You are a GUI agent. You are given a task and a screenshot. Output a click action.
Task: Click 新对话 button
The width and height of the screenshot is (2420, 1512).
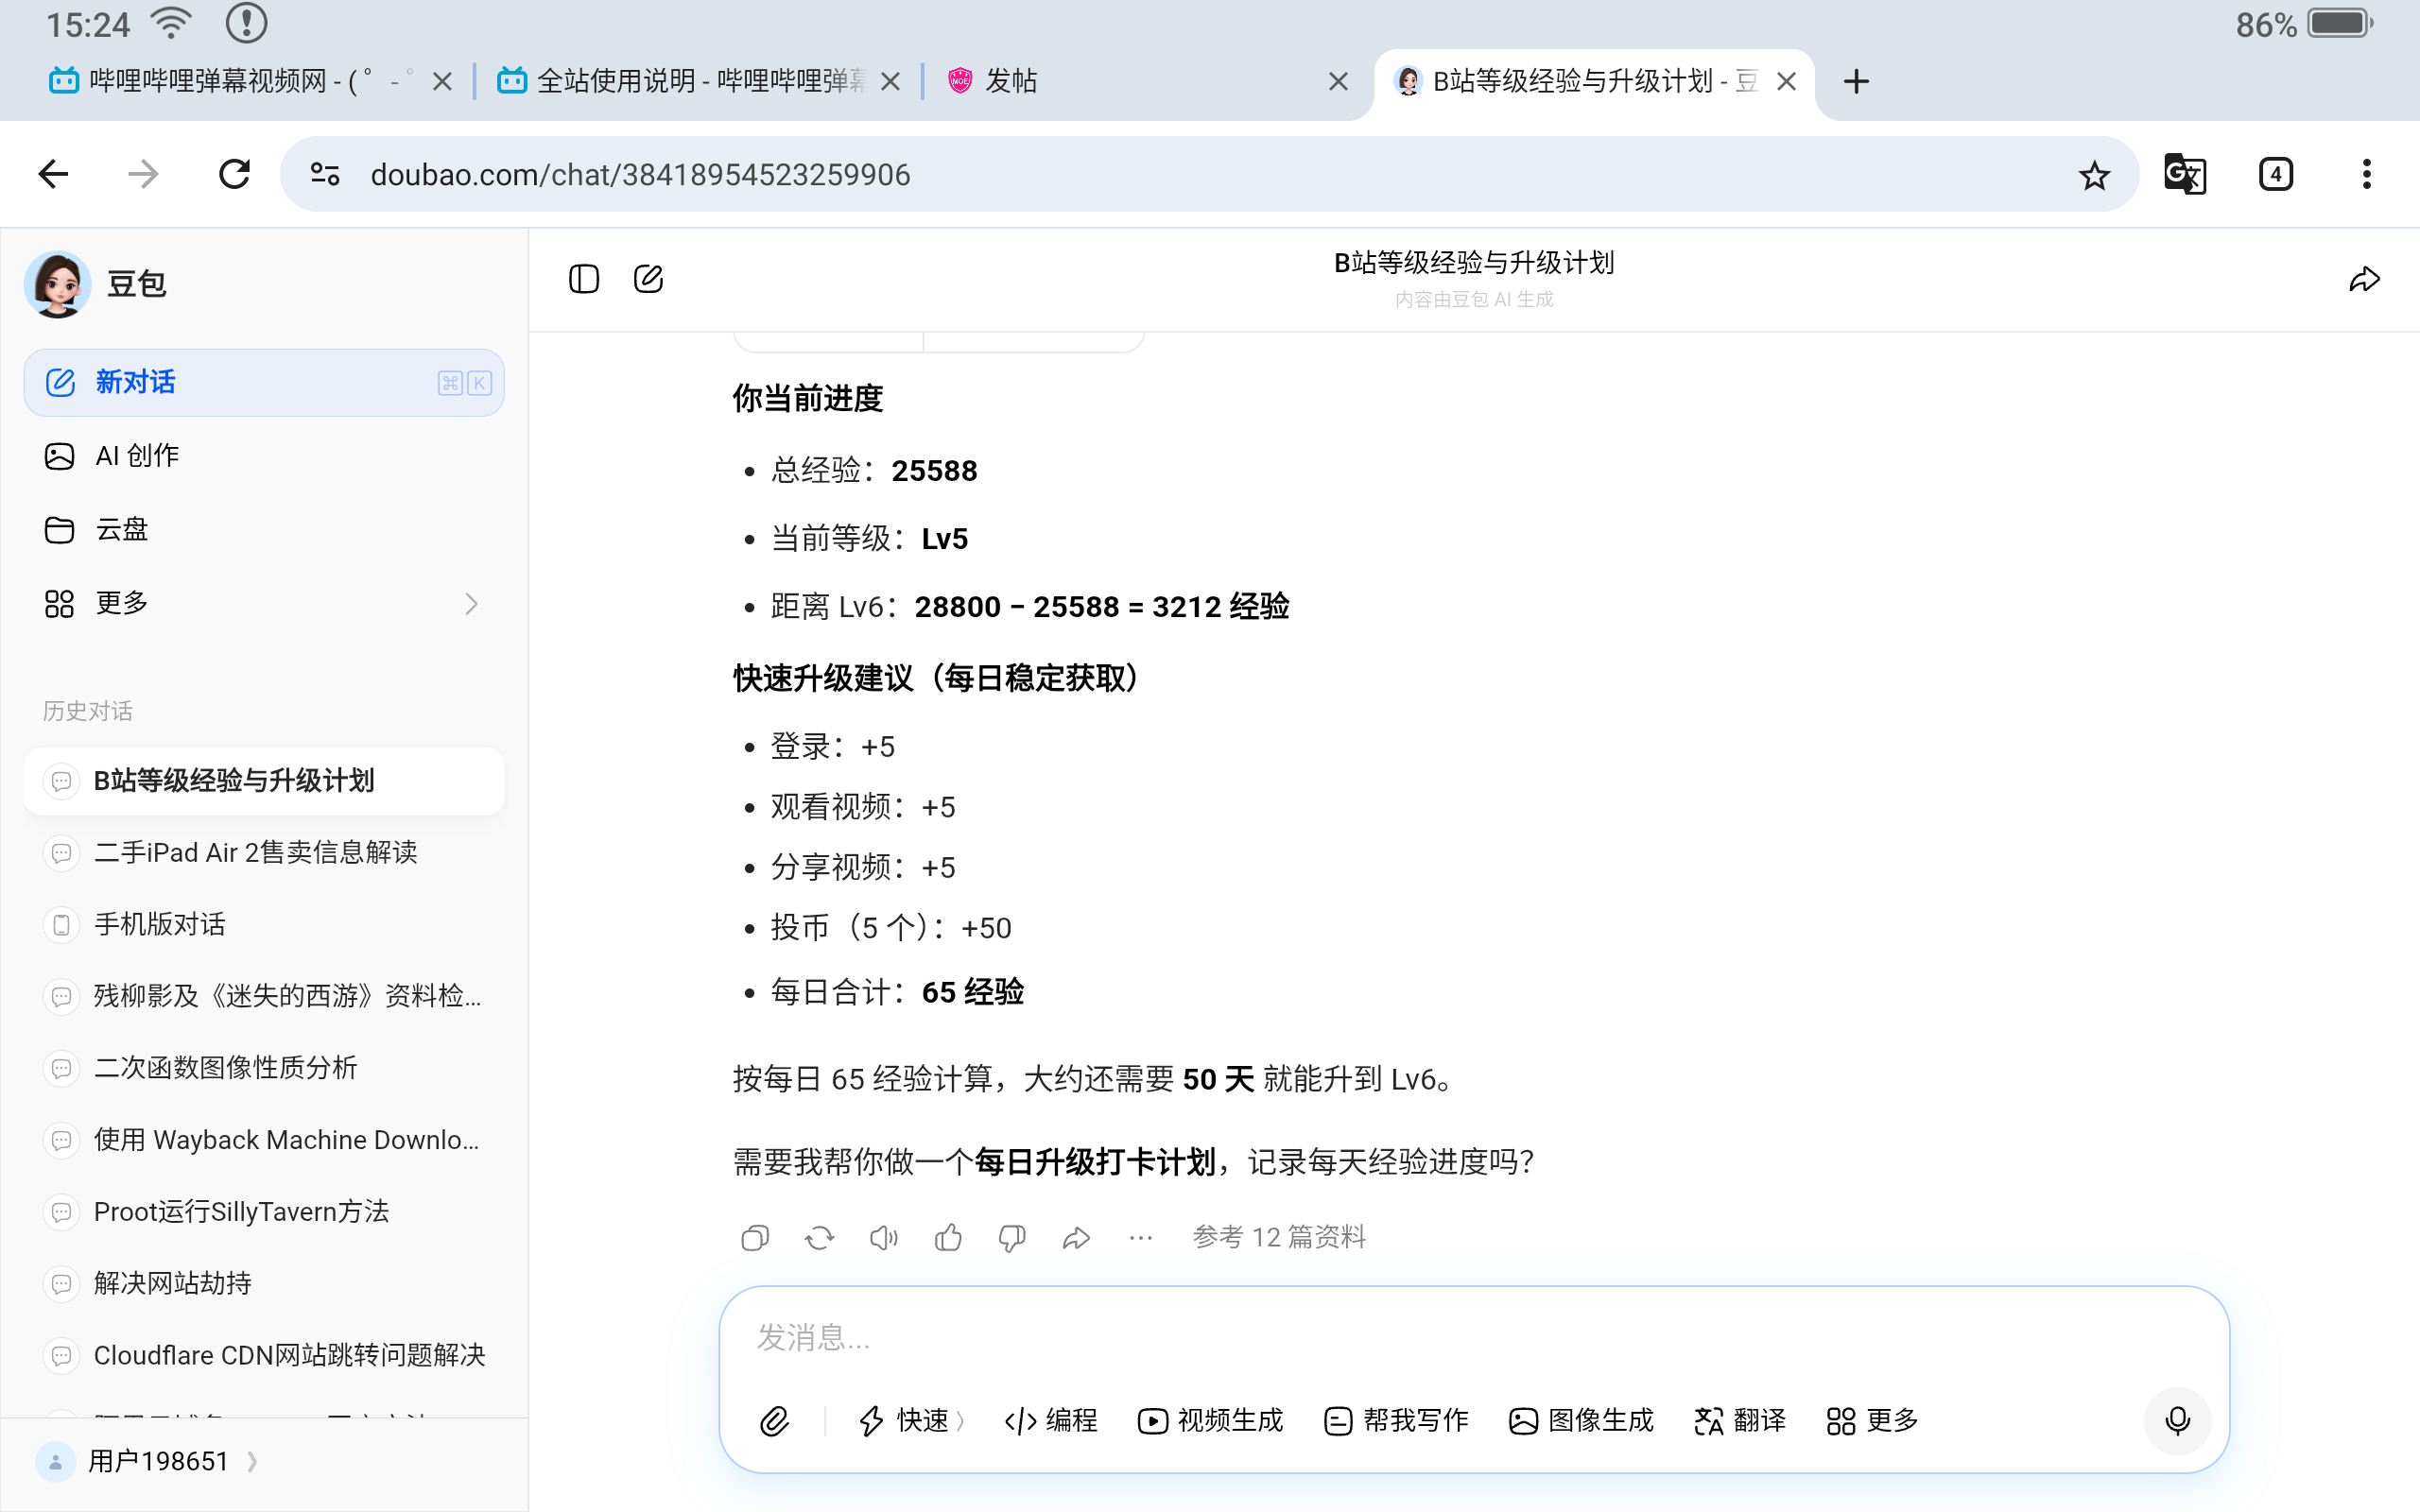point(263,382)
